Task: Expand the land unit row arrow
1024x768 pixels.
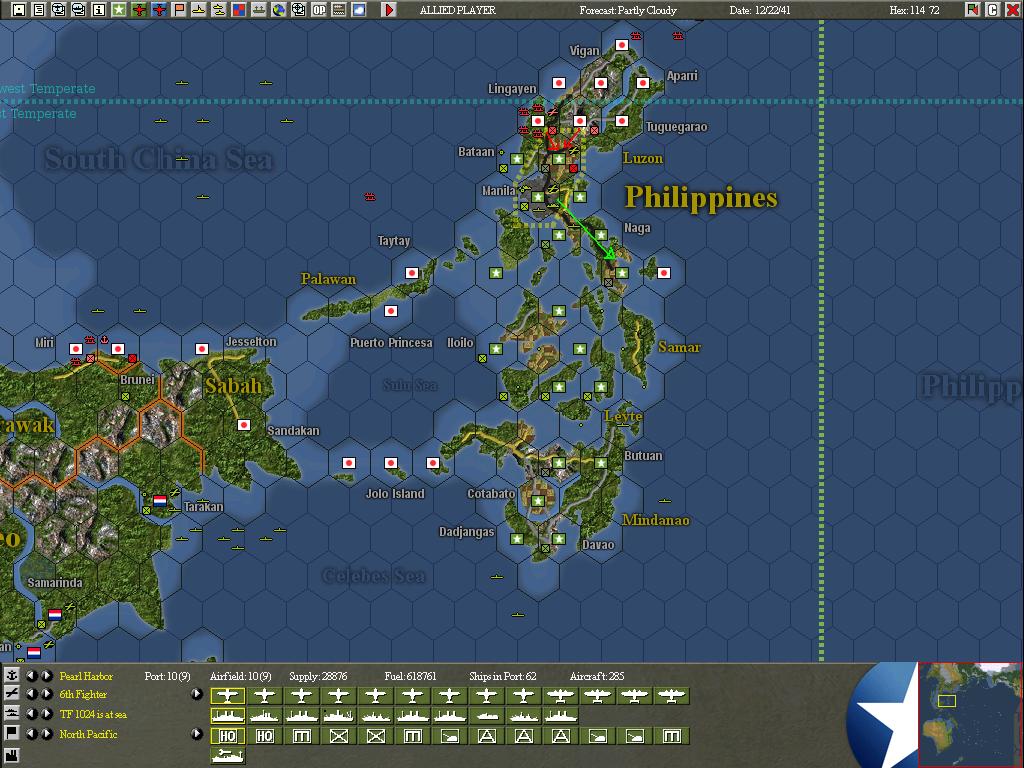Action: tap(196, 733)
